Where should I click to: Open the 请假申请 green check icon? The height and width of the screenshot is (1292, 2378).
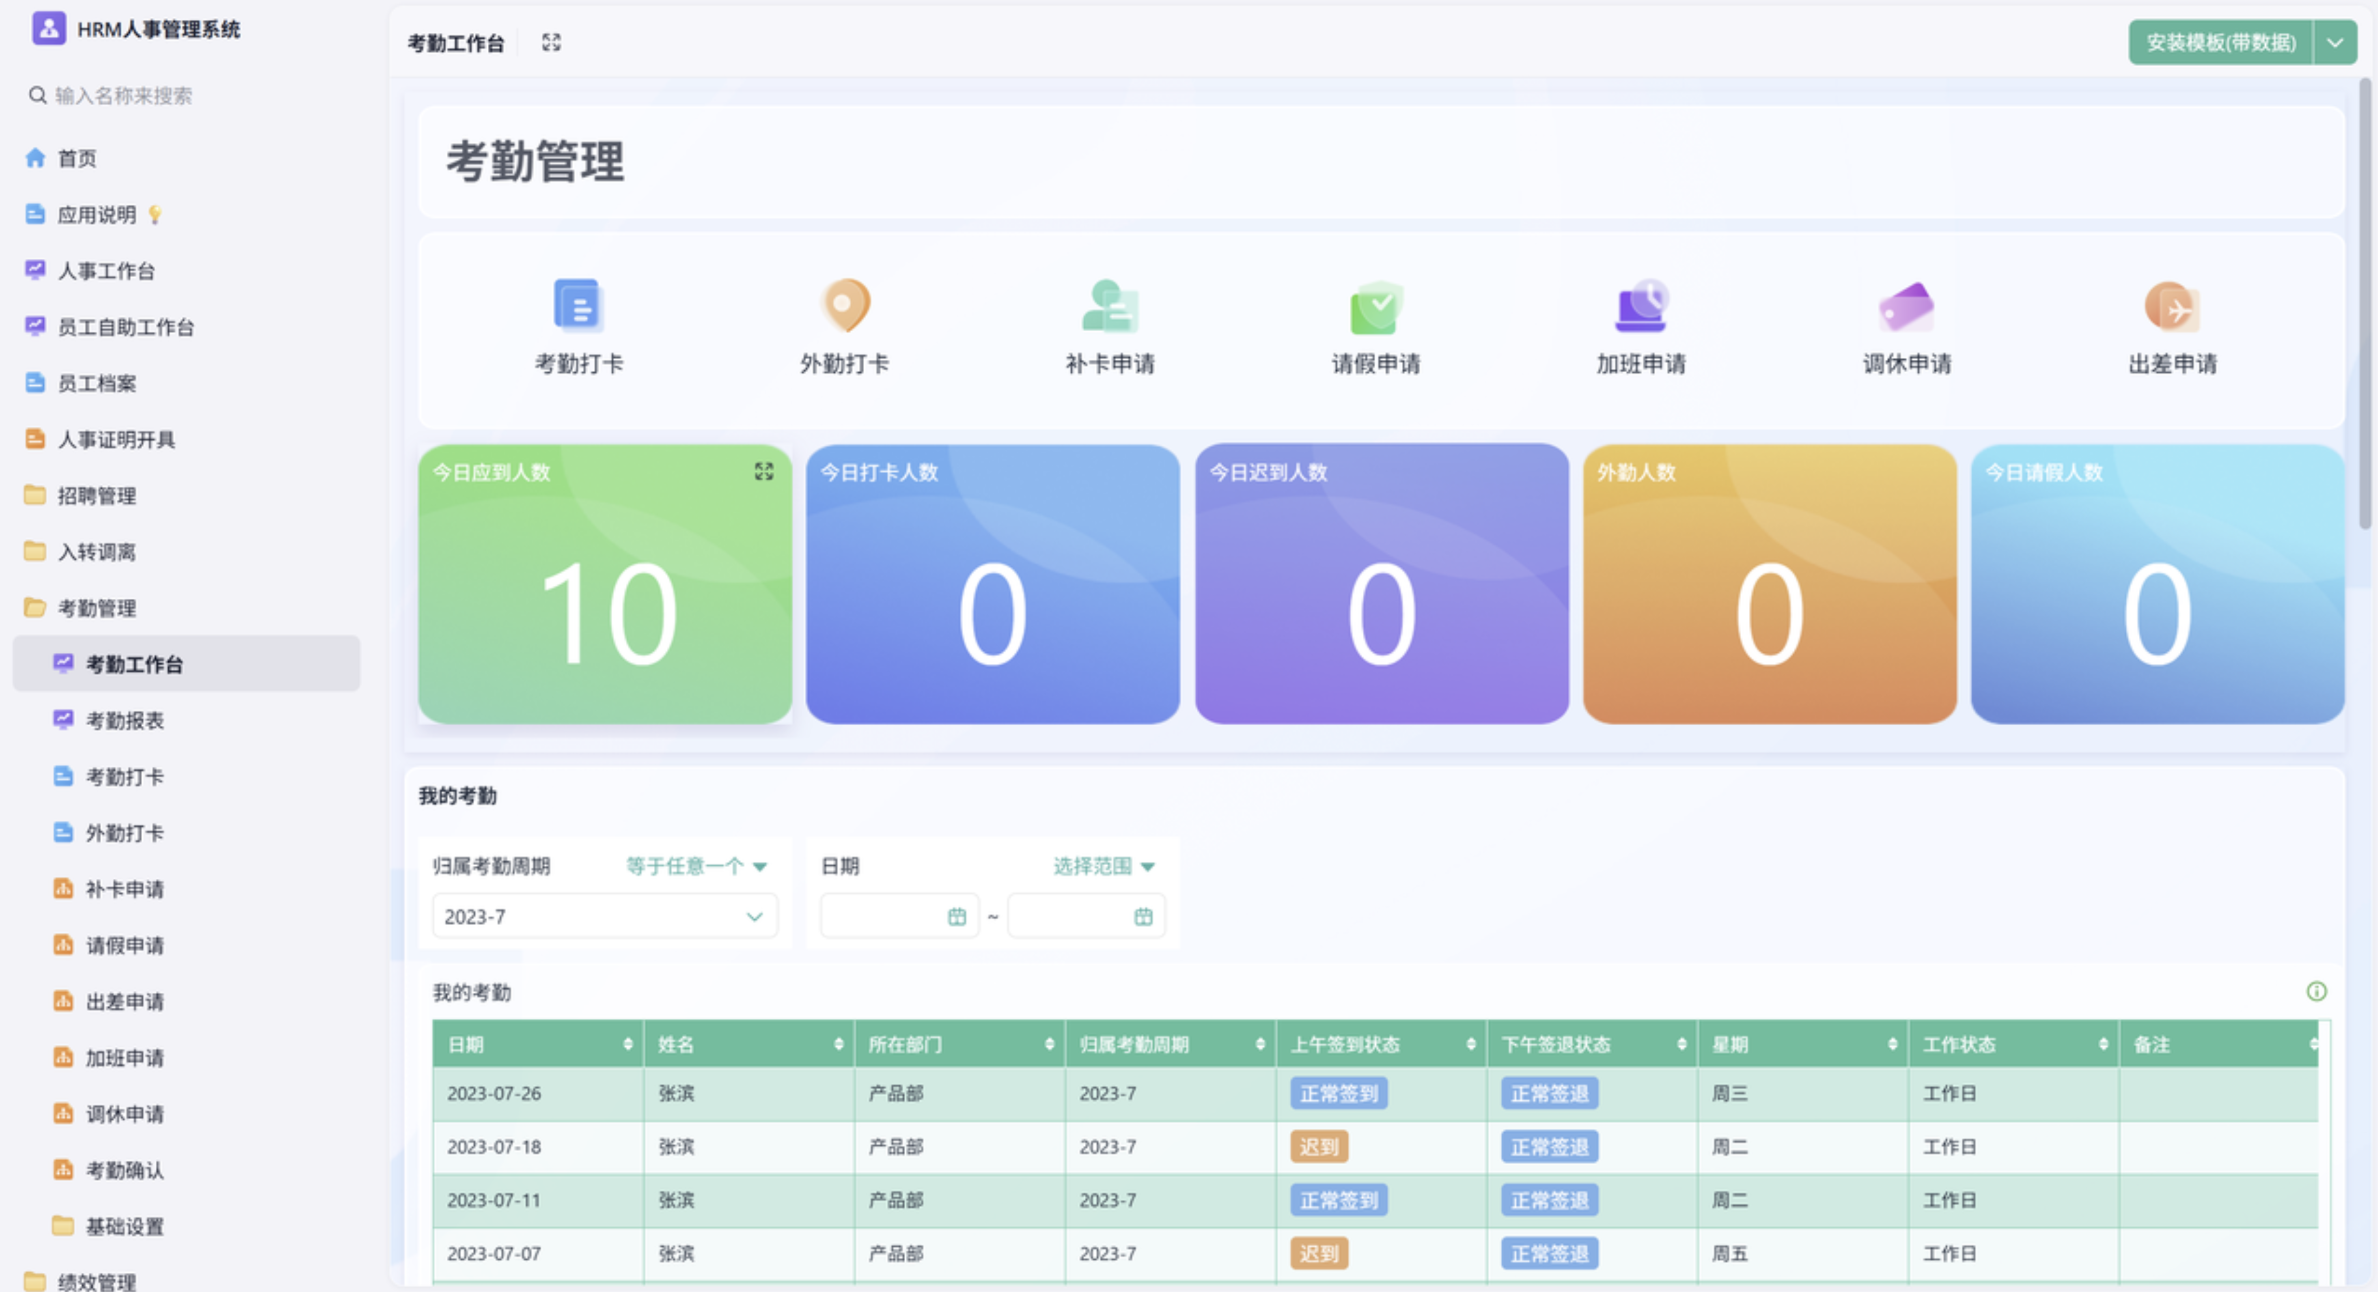(x=1376, y=306)
